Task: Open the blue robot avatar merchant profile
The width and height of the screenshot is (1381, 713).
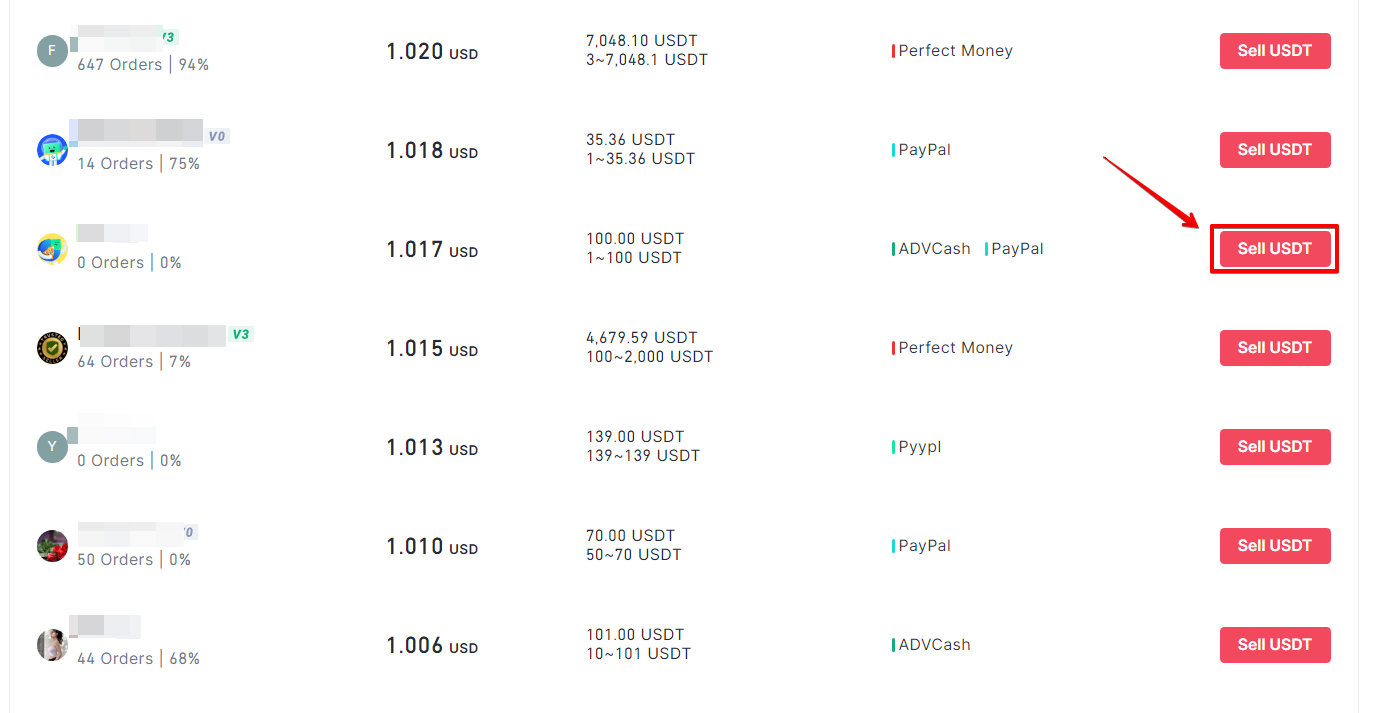Action: pyautogui.click(x=52, y=150)
